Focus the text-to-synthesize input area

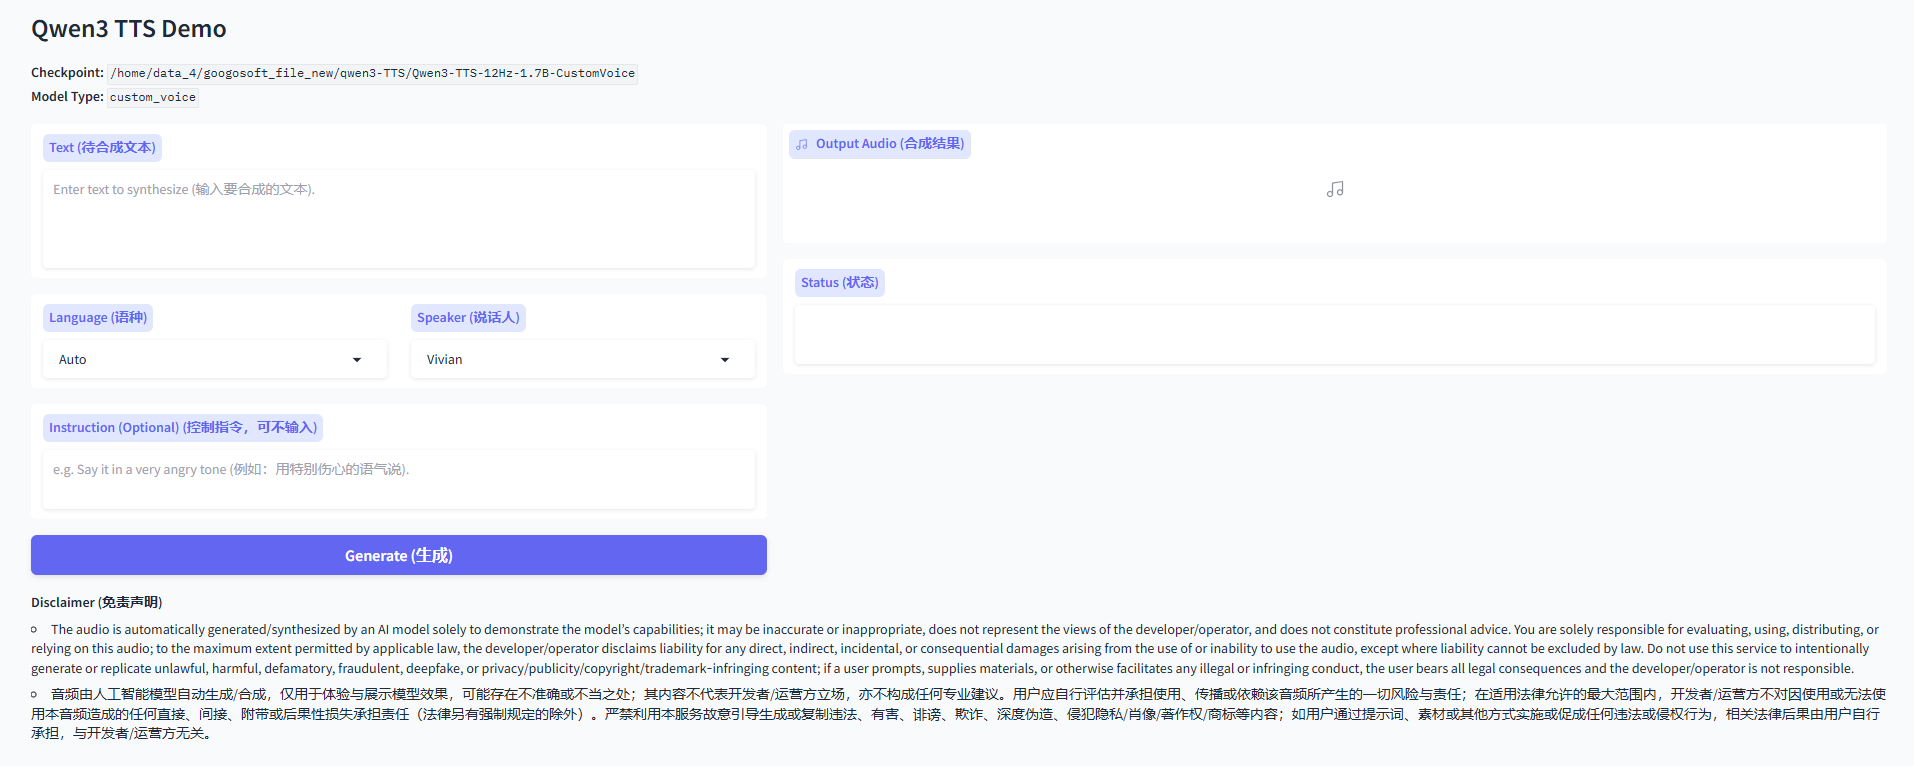(399, 219)
